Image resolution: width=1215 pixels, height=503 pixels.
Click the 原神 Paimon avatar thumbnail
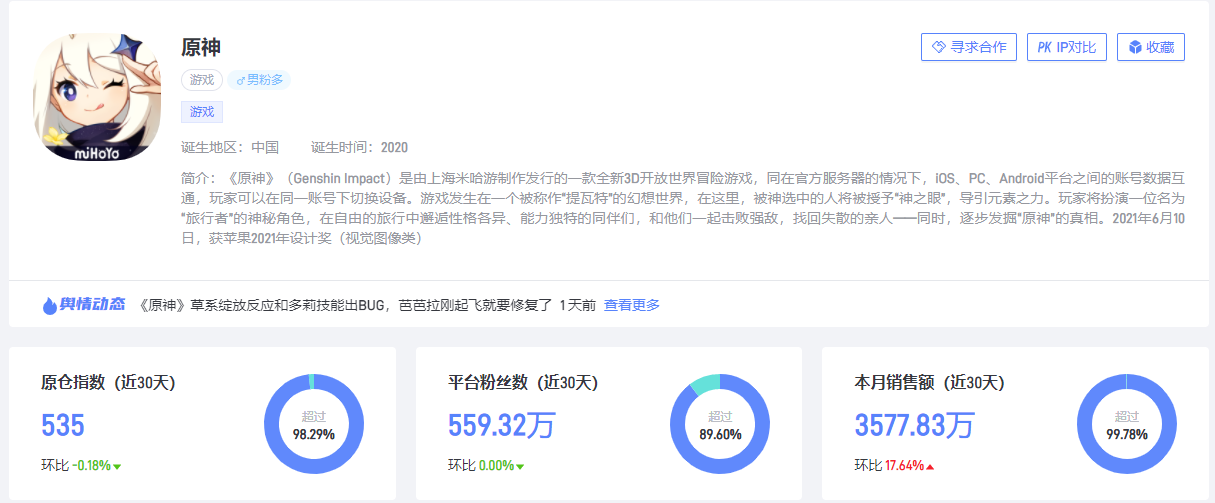point(97,96)
